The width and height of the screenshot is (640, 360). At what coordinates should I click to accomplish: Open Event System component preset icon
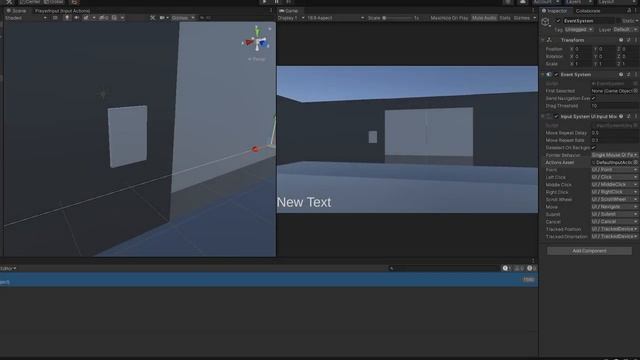click(628, 75)
